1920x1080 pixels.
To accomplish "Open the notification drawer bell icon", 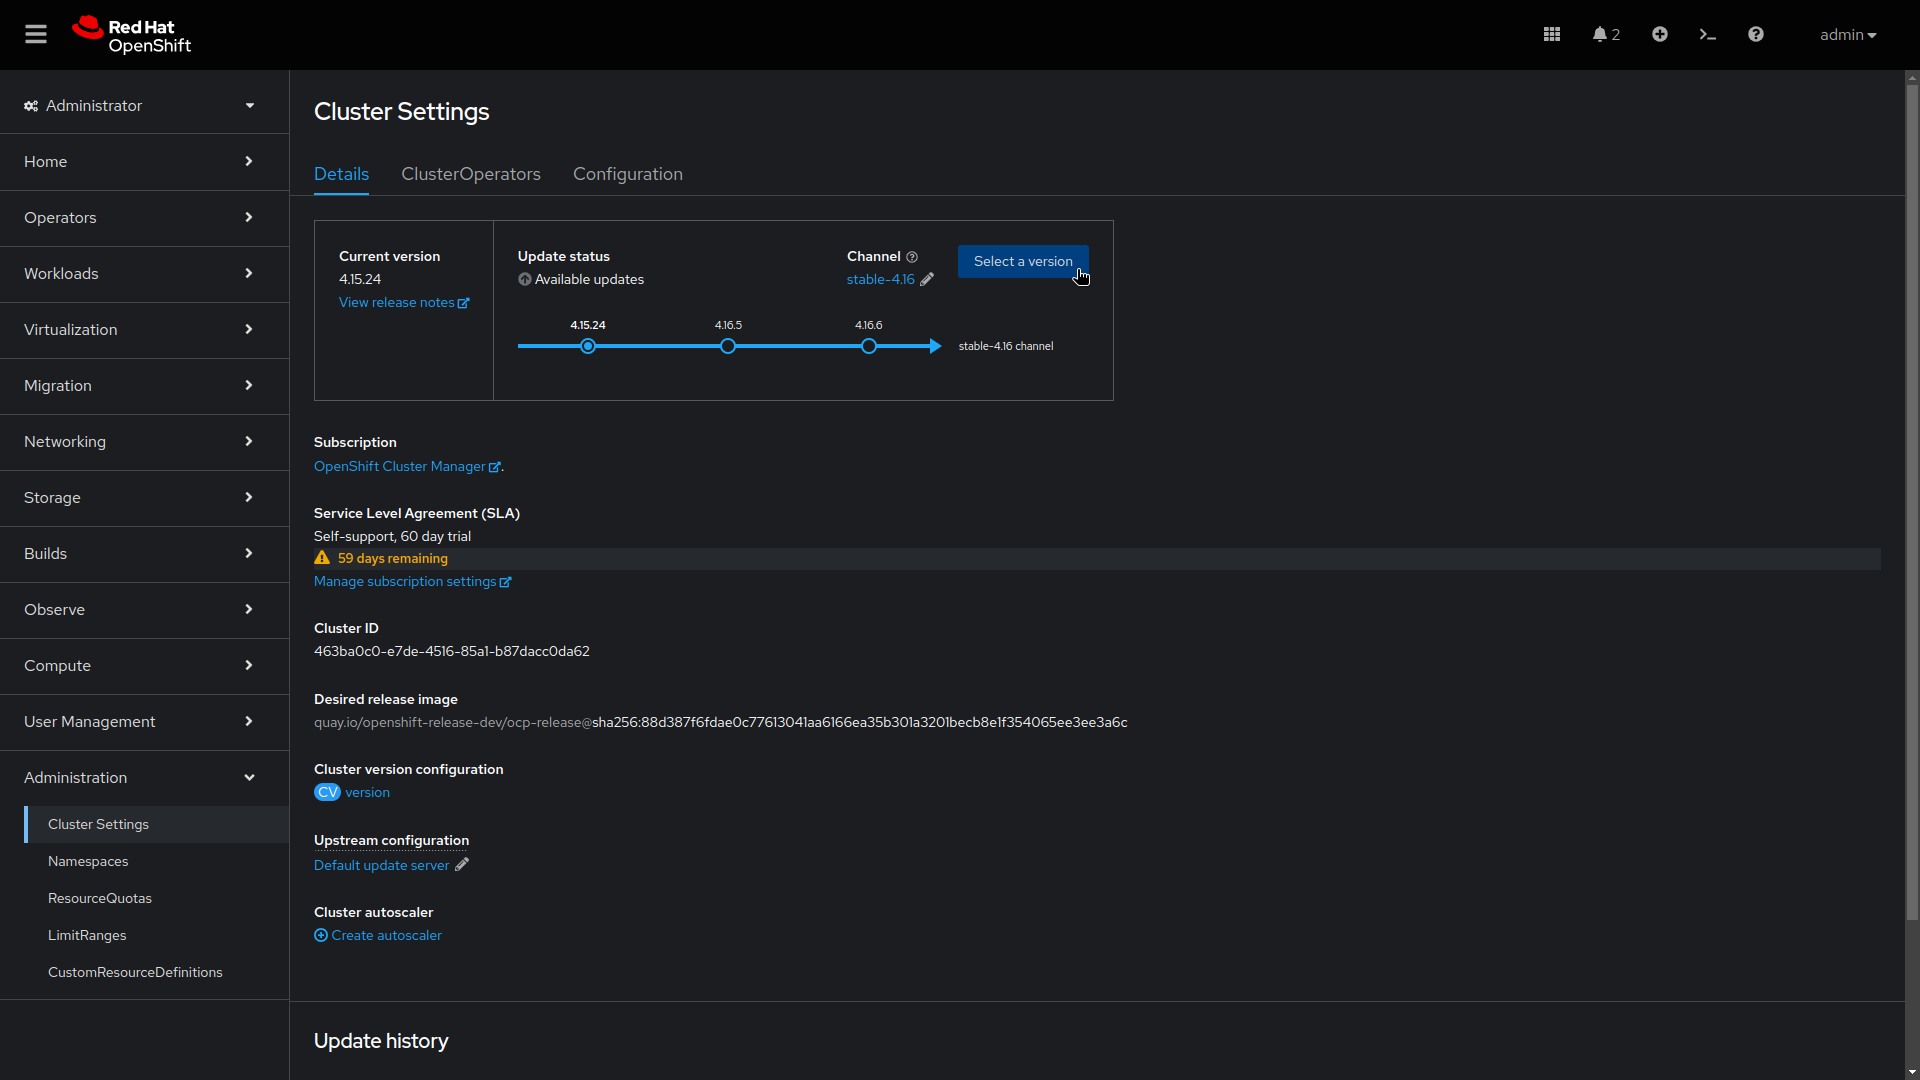I will pos(1602,34).
